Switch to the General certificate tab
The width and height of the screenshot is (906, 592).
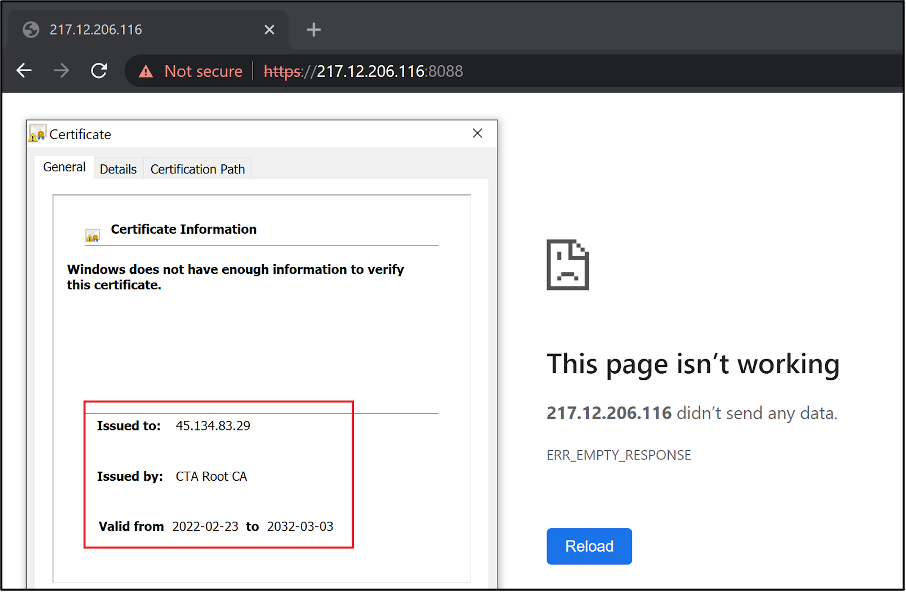pyautogui.click(x=64, y=168)
